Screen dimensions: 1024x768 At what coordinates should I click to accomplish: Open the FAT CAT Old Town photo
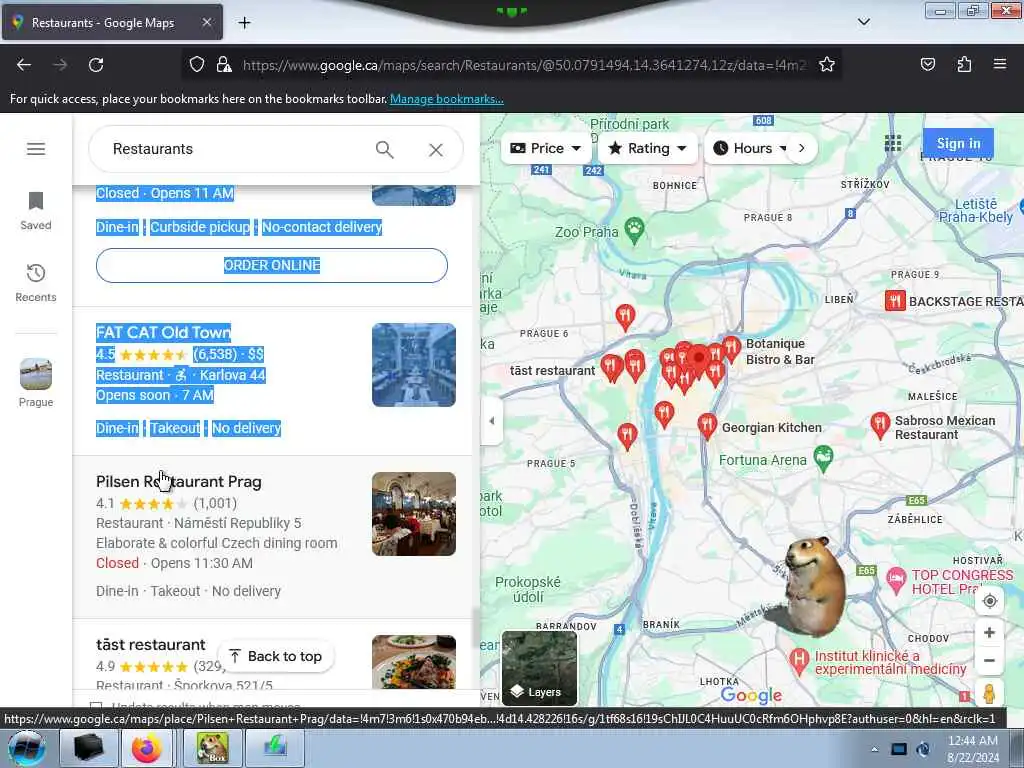[414, 365]
